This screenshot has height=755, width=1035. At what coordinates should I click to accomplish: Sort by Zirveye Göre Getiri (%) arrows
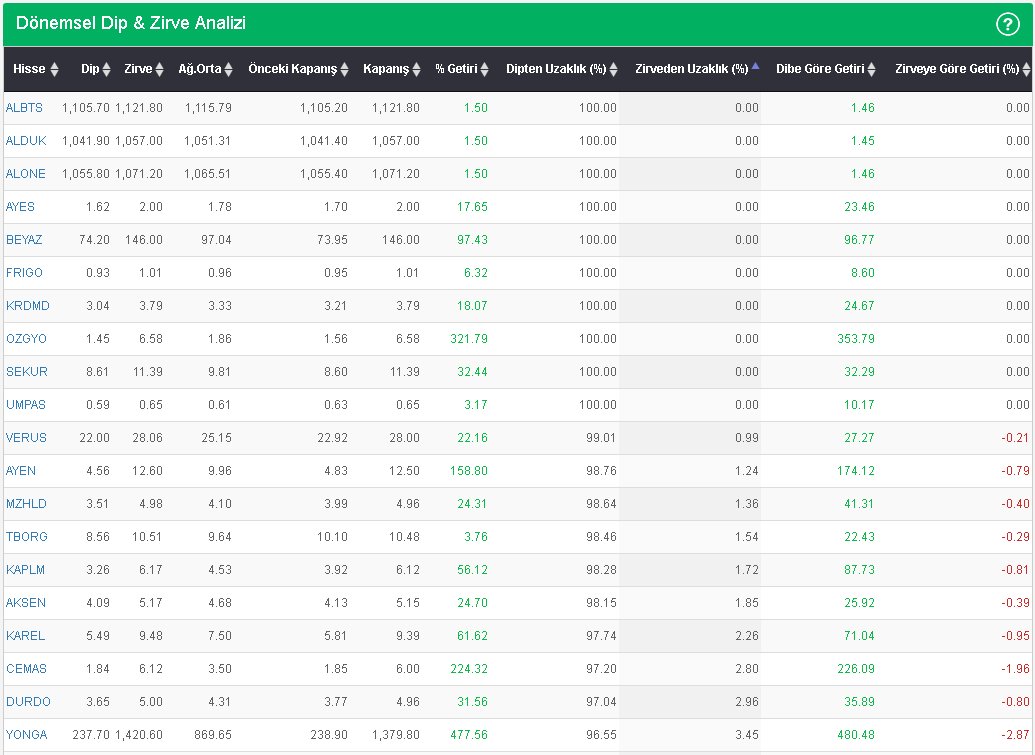pos(1026,69)
